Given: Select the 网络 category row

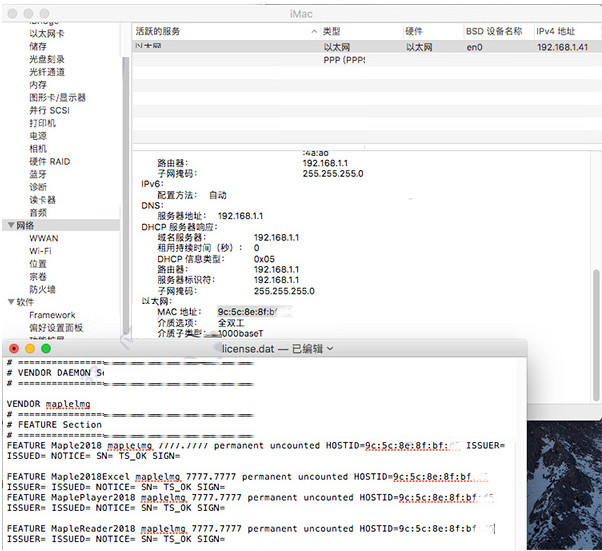Looking at the screenshot, I should pos(61,225).
